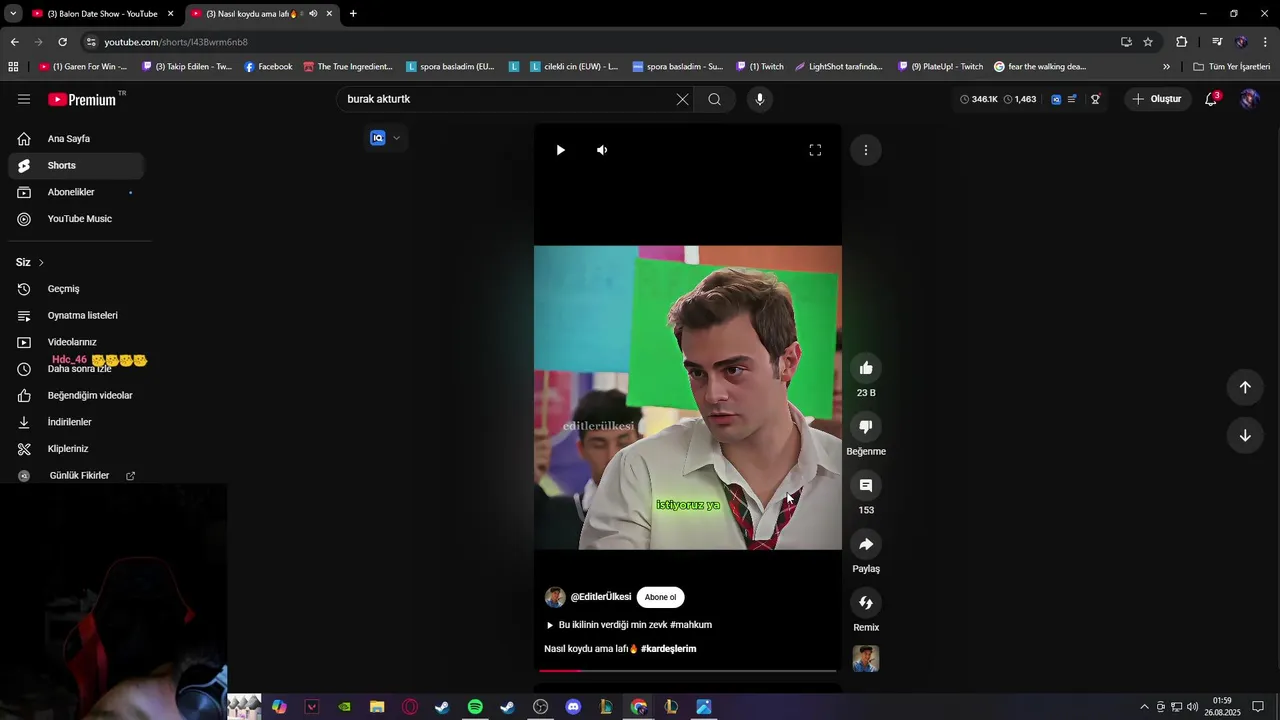Image resolution: width=1280 pixels, height=720 pixels.
Task: Open Beğendiğim videolar liked videos
Action: [x=76, y=395]
